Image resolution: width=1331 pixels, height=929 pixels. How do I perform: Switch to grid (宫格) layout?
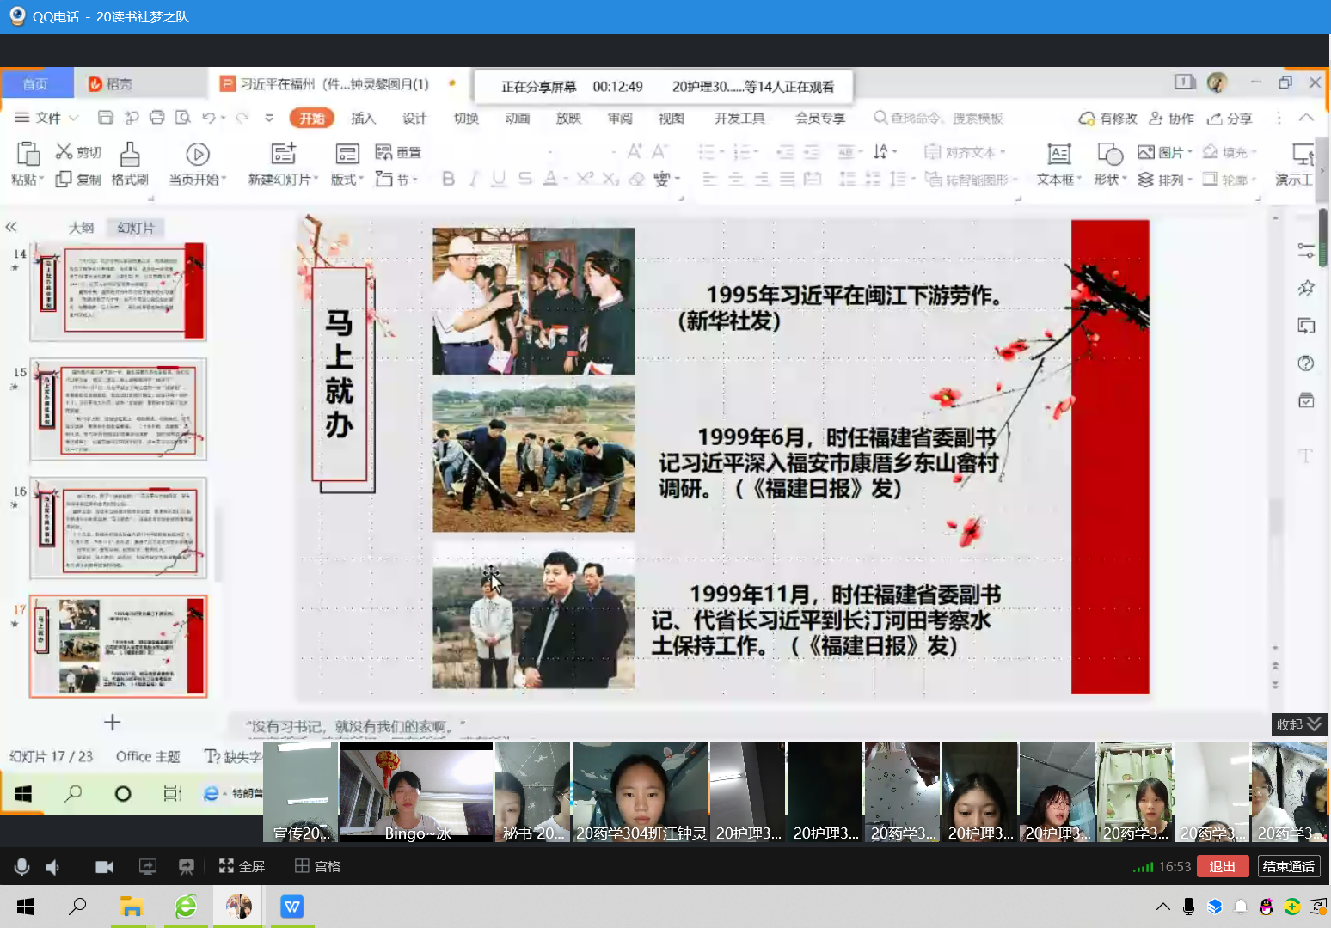click(x=317, y=866)
